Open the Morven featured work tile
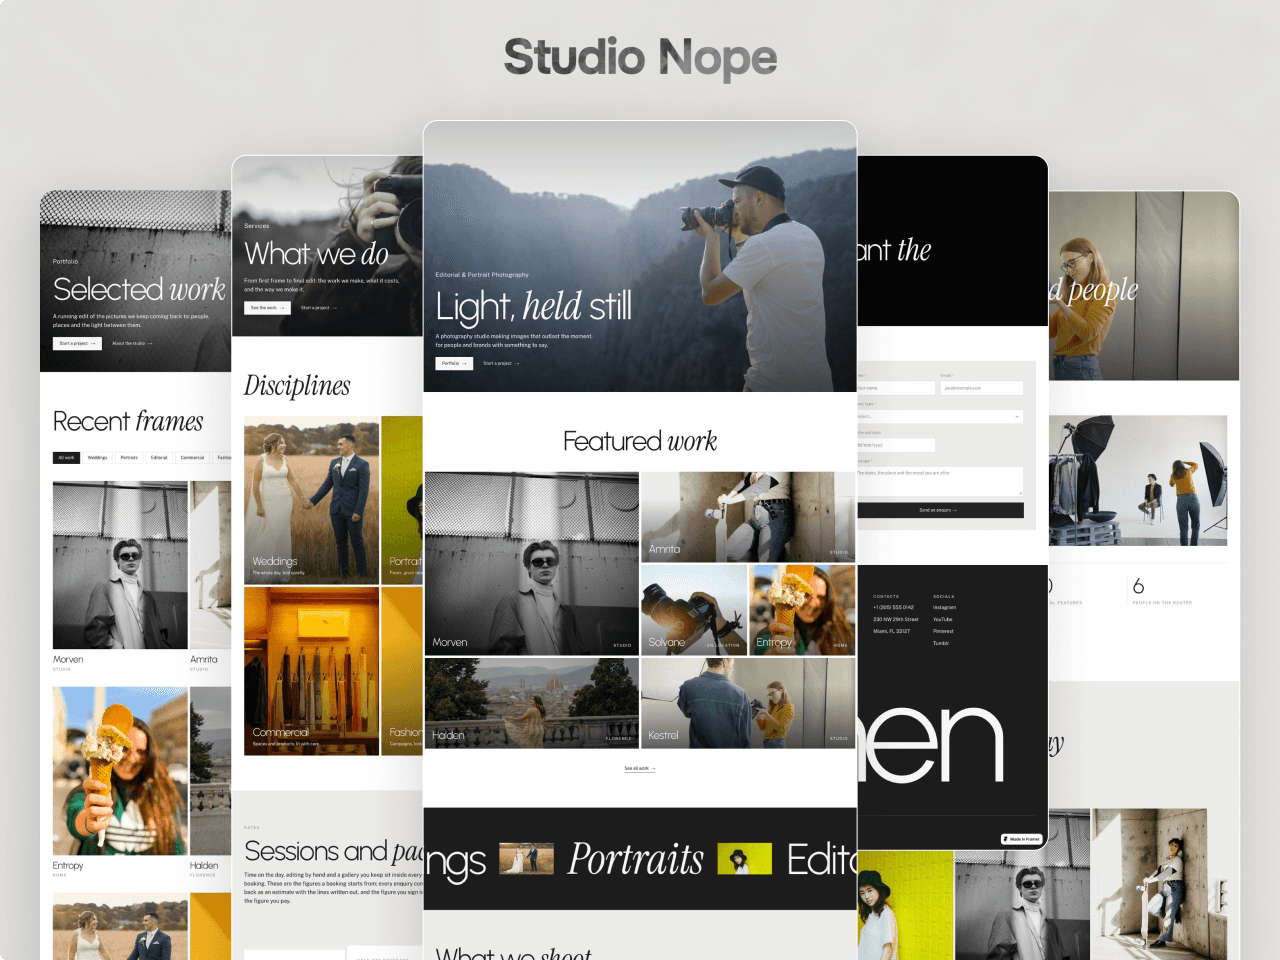The image size is (1280, 960). coord(532,564)
